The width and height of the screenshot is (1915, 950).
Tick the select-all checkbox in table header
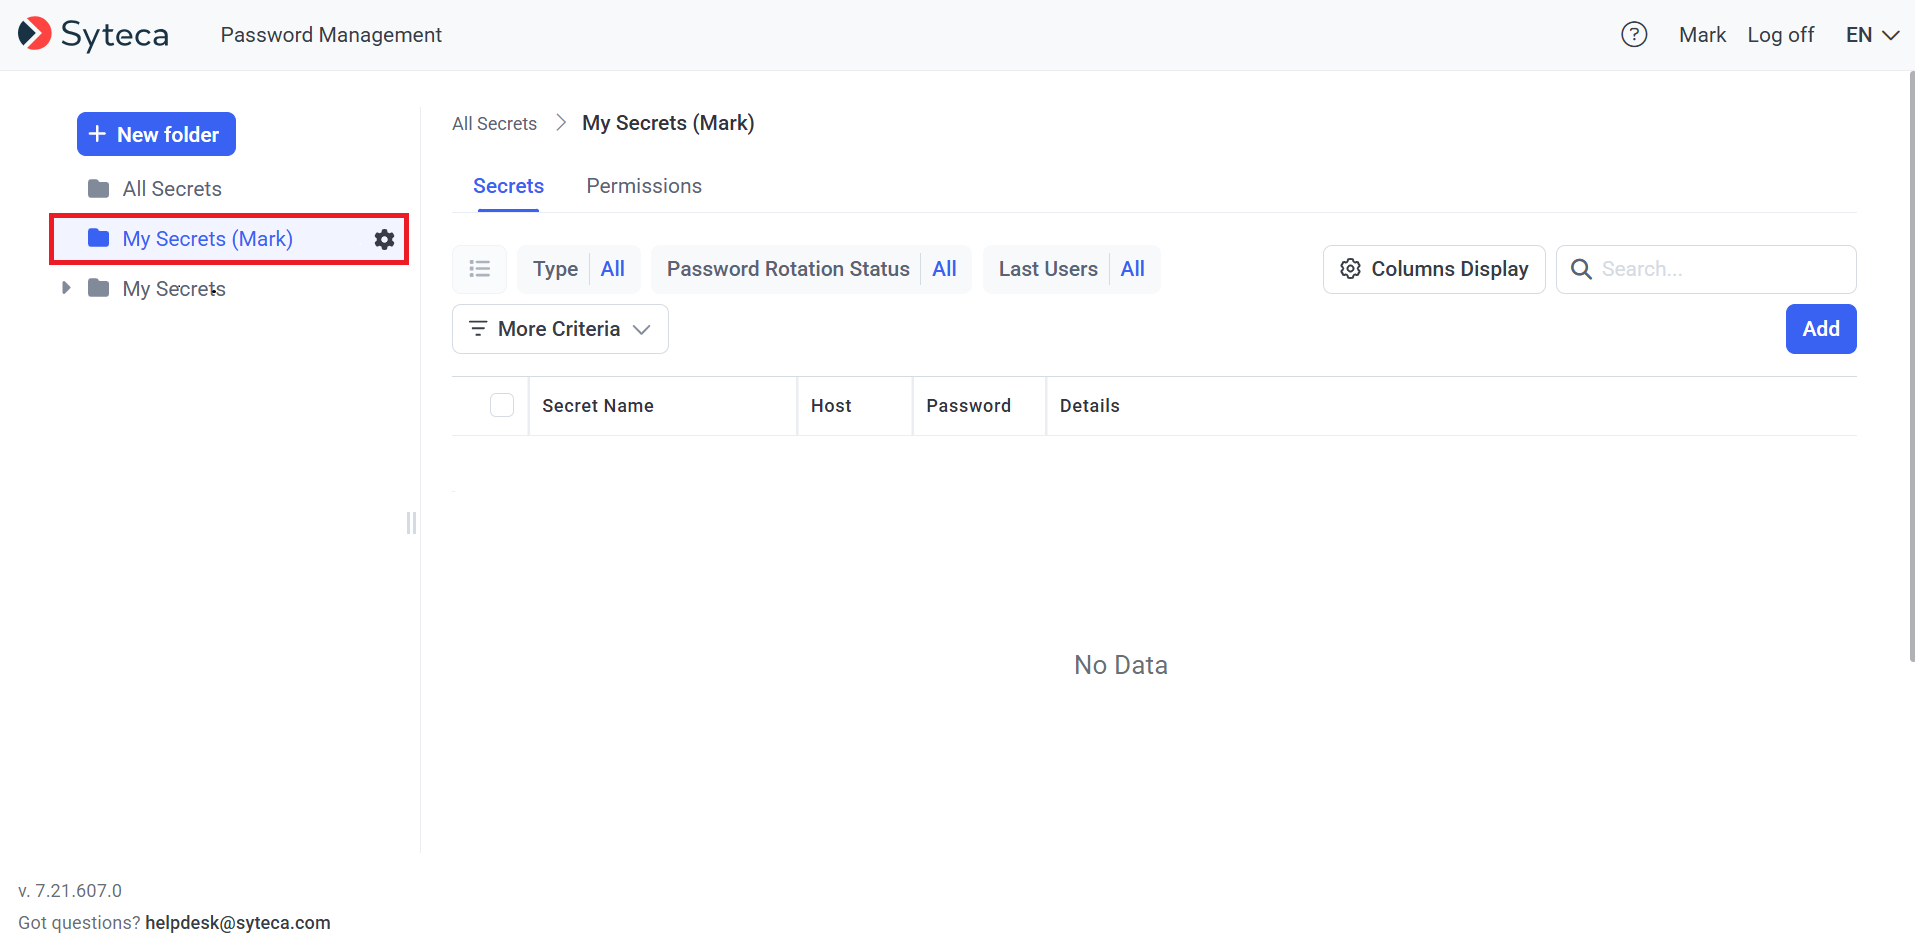(502, 405)
